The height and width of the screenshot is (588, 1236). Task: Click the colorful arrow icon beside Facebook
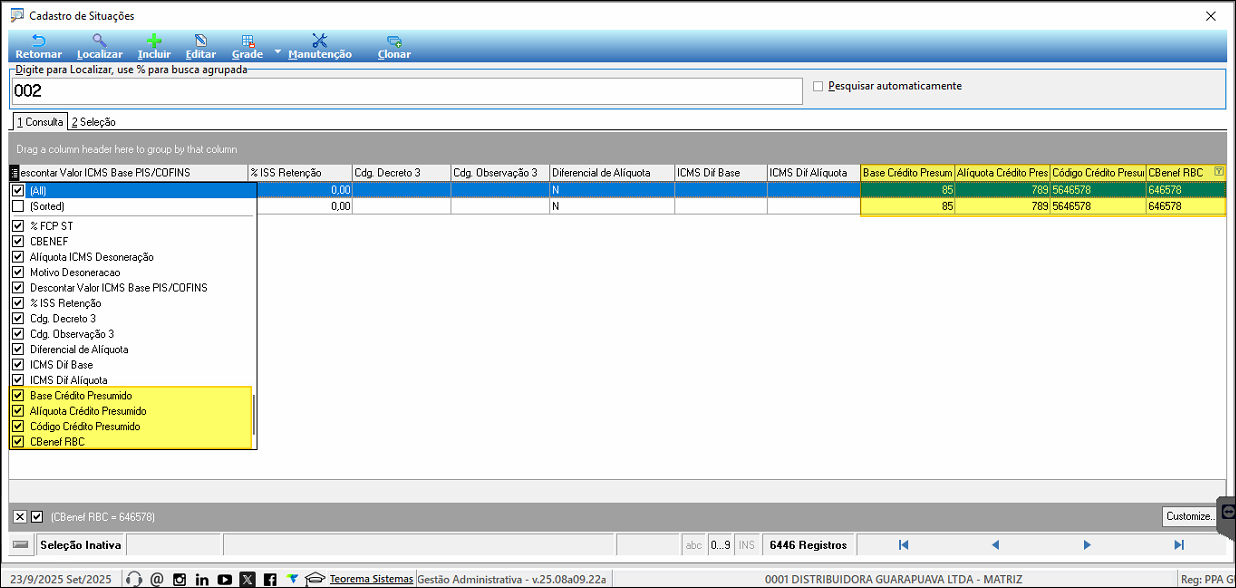coord(292,579)
